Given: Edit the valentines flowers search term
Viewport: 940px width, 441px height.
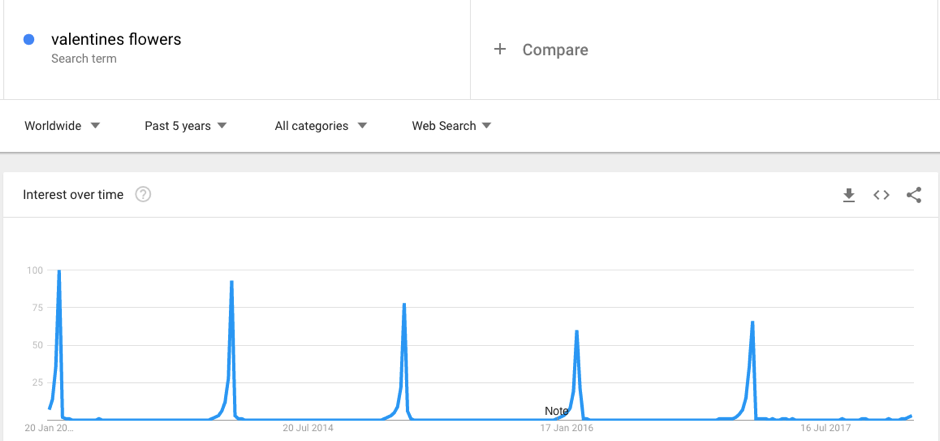Looking at the screenshot, I should (116, 40).
